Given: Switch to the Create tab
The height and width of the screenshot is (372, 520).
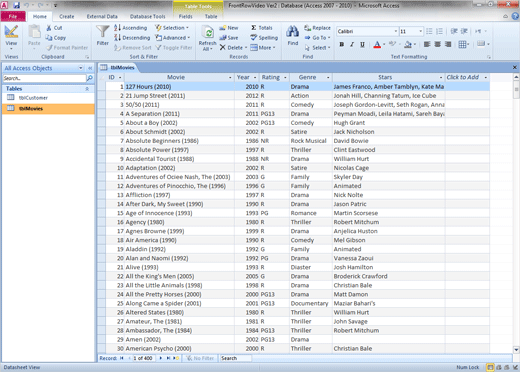Looking at the screenshot, I should pos(67,16).
